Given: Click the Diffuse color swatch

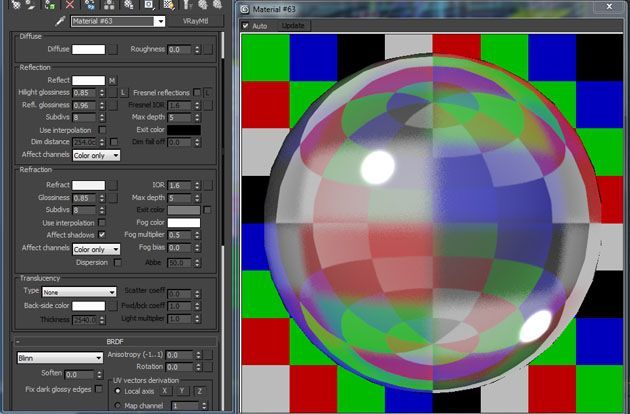Looking at the screenshot, I should pos(88,49).
